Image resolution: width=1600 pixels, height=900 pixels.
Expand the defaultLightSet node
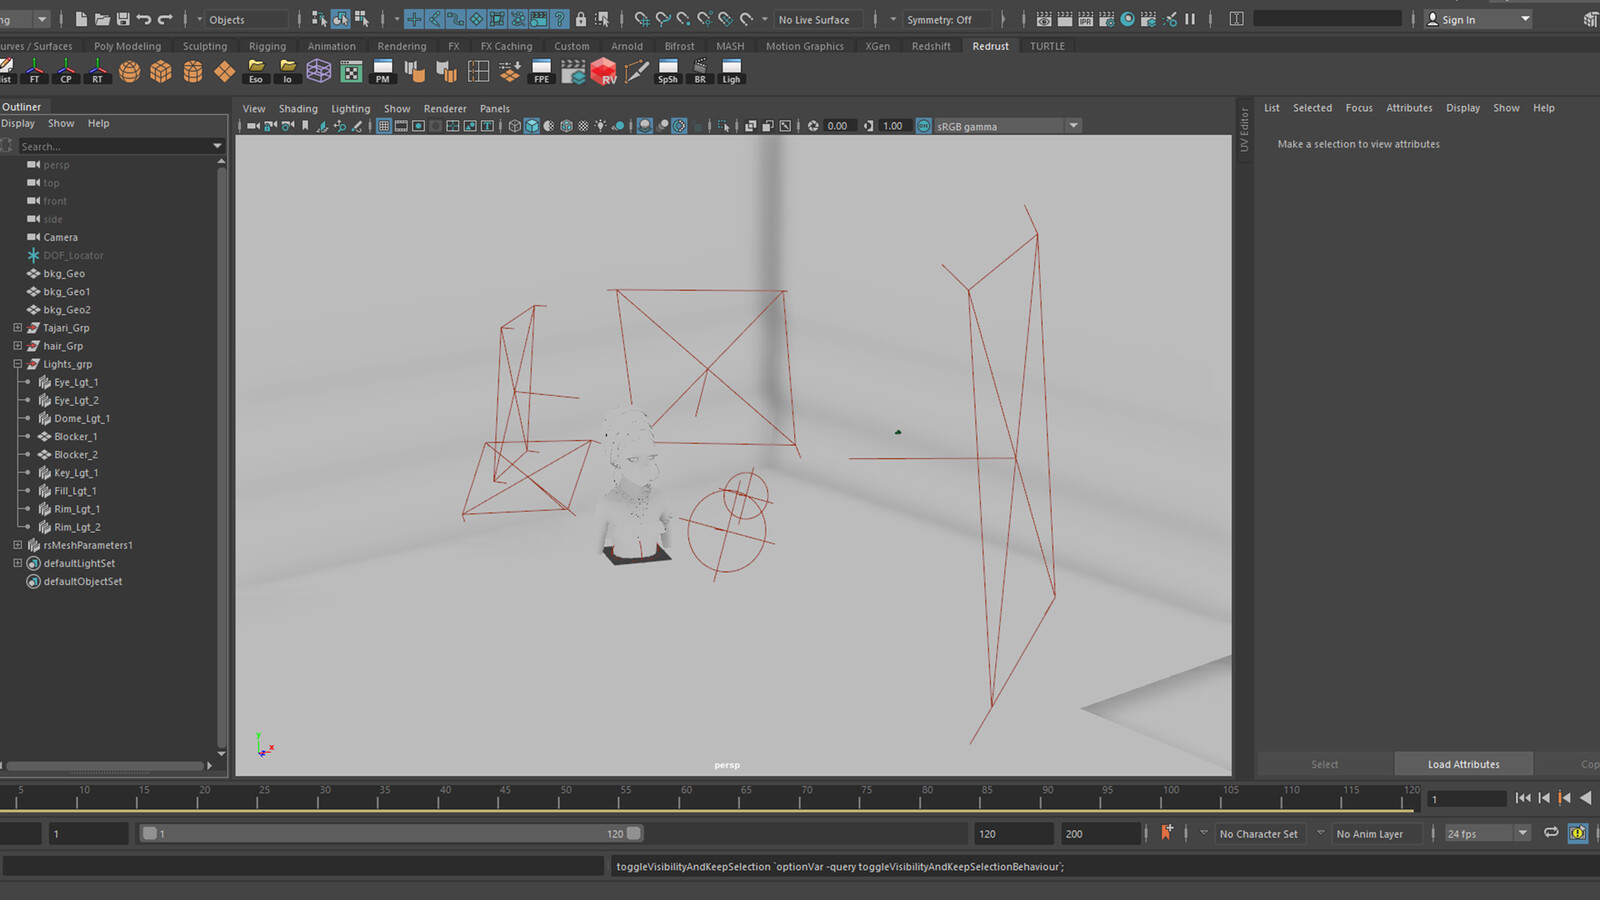point(17,563)
